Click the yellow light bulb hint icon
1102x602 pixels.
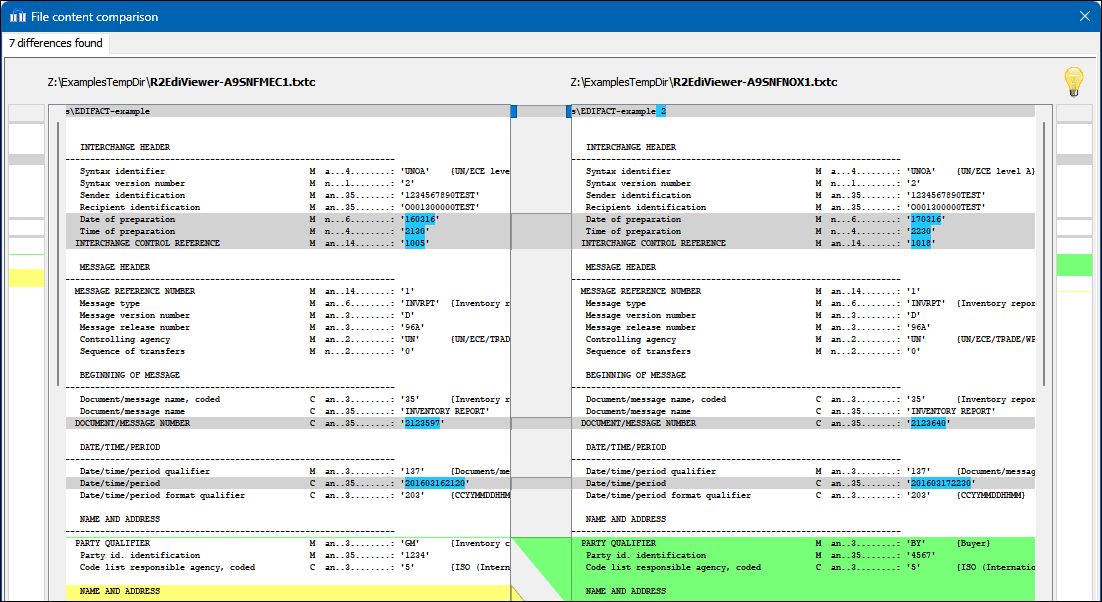[x=1073, y=81]
